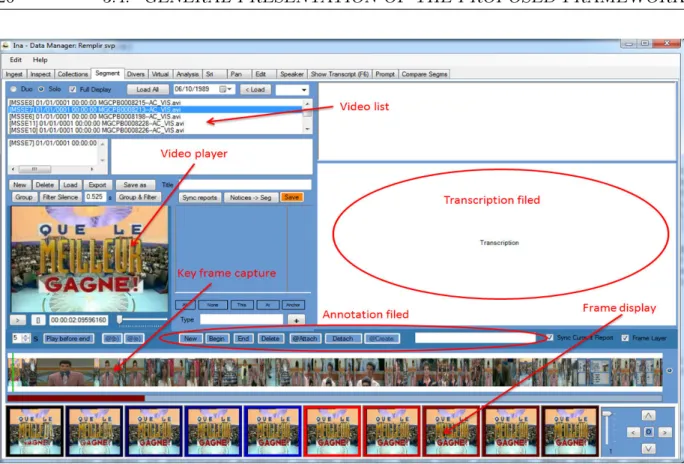Switch to the Inspect tab
Screen dimensions: 684x464
pos(41,74)
